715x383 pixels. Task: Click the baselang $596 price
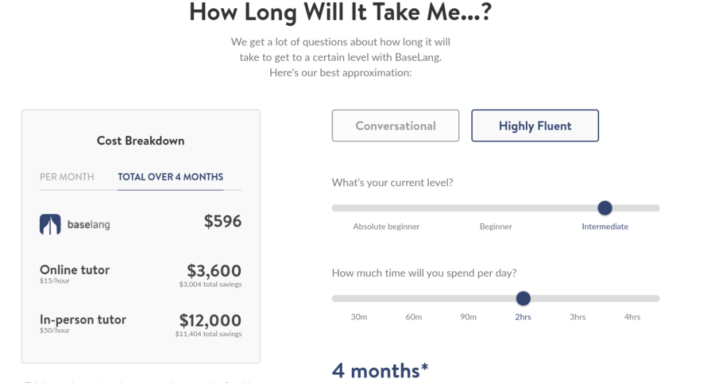coord(223,221)
